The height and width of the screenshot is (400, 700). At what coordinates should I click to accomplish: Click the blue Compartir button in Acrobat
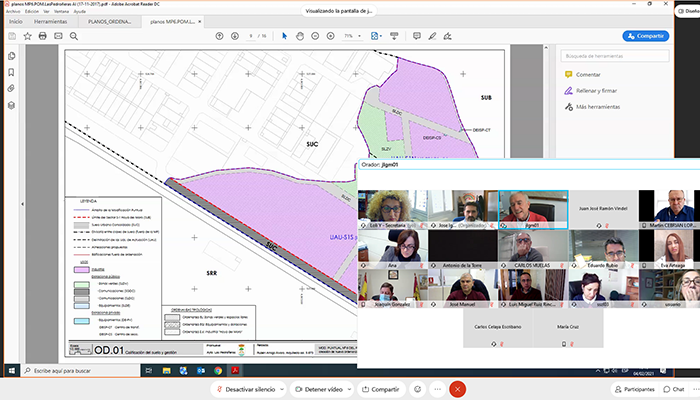(x=645, y=36)
